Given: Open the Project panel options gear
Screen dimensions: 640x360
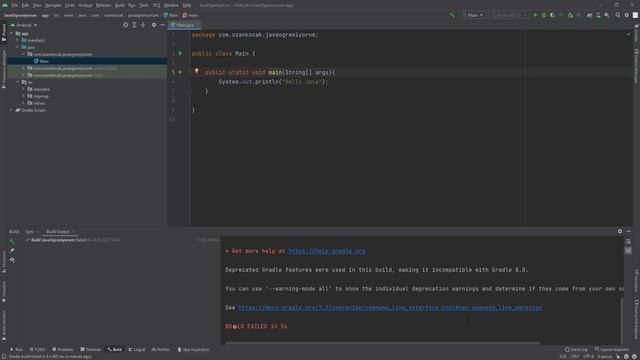Looking at the screenshot, I should pyautogui.click(x=153, y=25).
